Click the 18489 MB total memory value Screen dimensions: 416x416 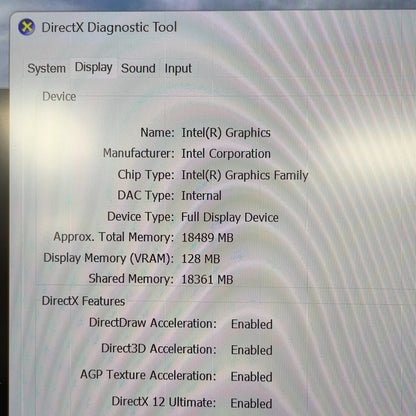tap(207, 238)
